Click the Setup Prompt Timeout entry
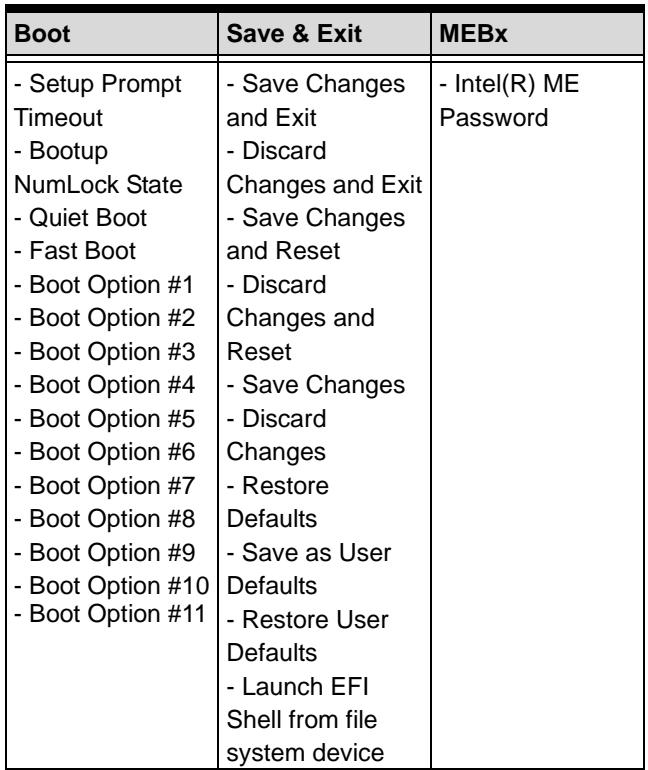Screen dimensions: 648x770 tap(98, 101)
